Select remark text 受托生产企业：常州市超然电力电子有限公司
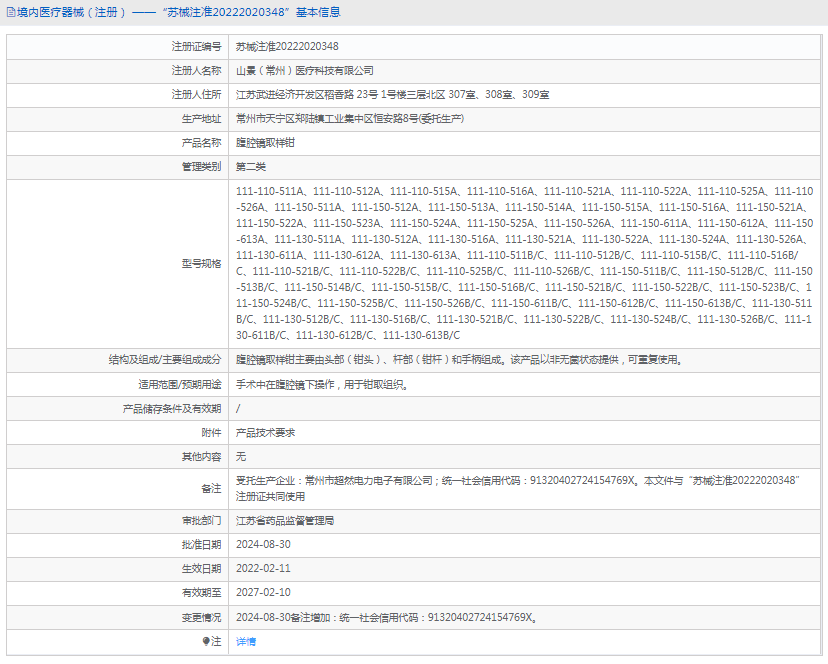Screen dimensions: 828x664 [518, 489]
